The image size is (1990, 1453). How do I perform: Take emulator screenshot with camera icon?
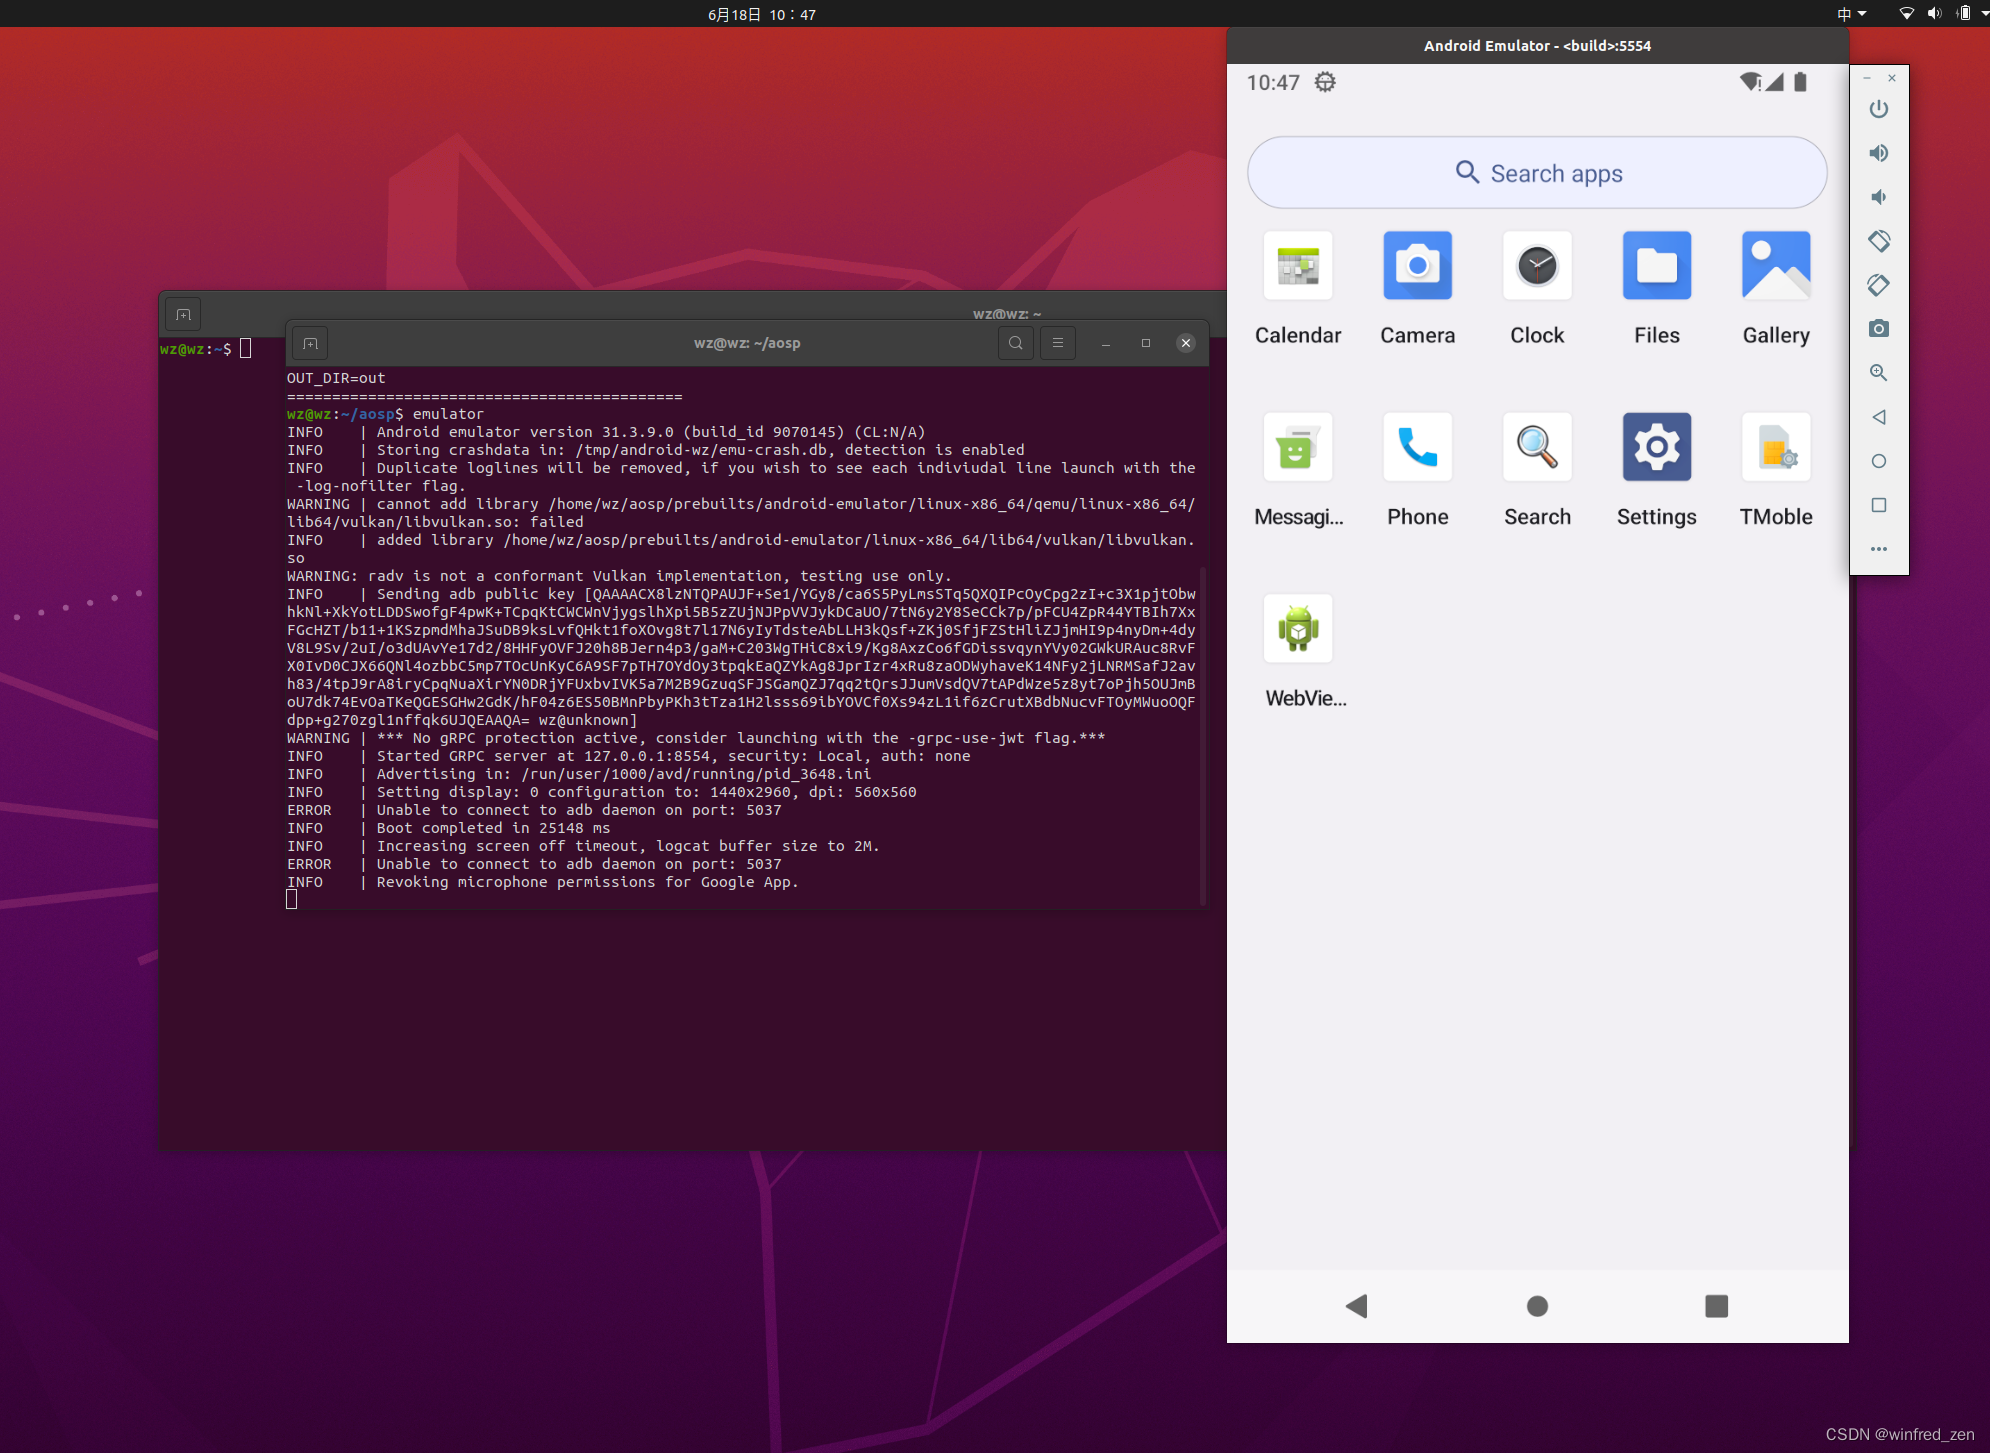coord(1879,329)
